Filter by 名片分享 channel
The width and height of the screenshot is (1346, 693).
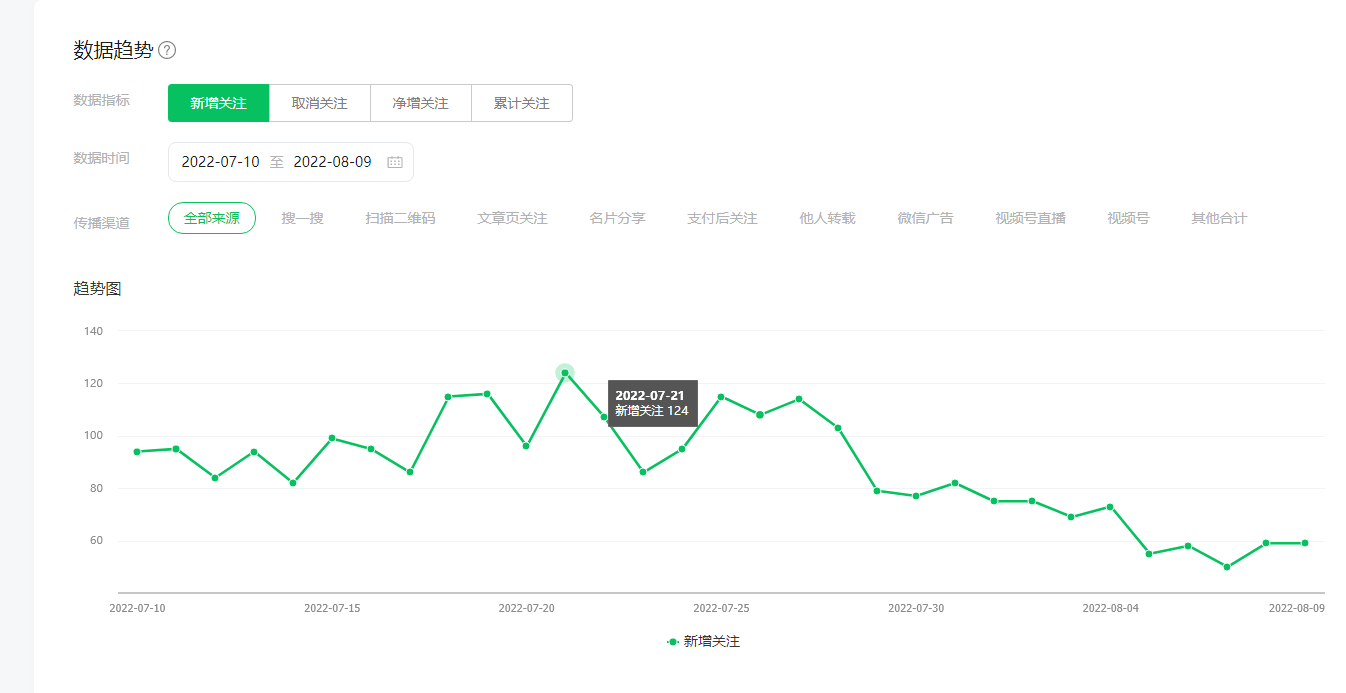618,218
